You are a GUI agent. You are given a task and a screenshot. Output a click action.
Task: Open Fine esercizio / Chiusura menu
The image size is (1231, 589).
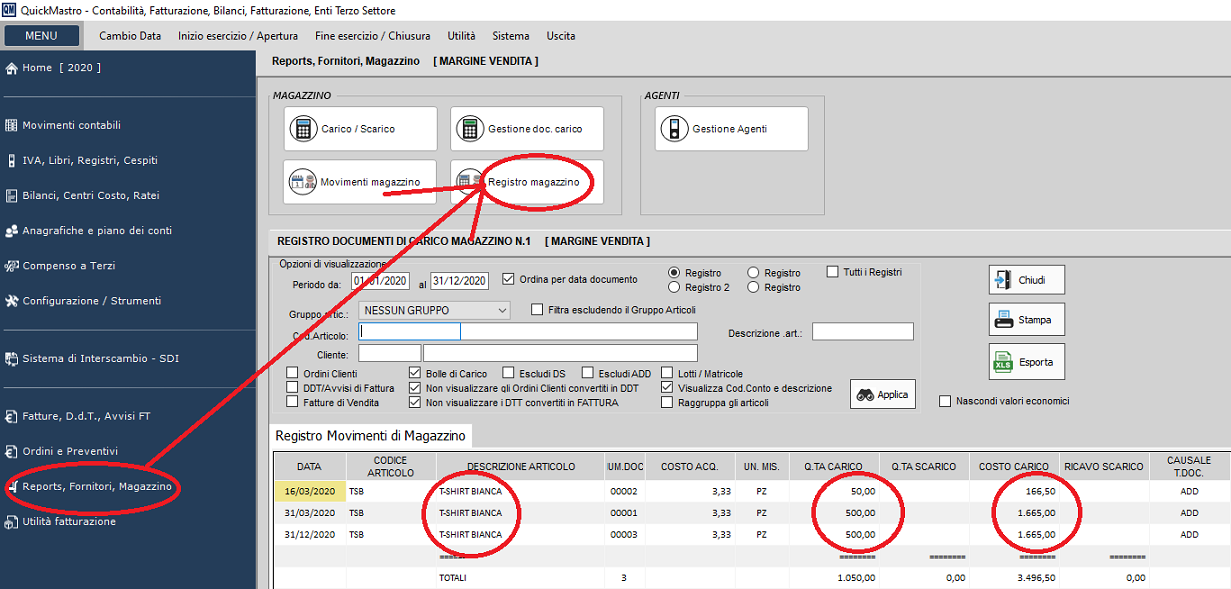click(373, 36)
